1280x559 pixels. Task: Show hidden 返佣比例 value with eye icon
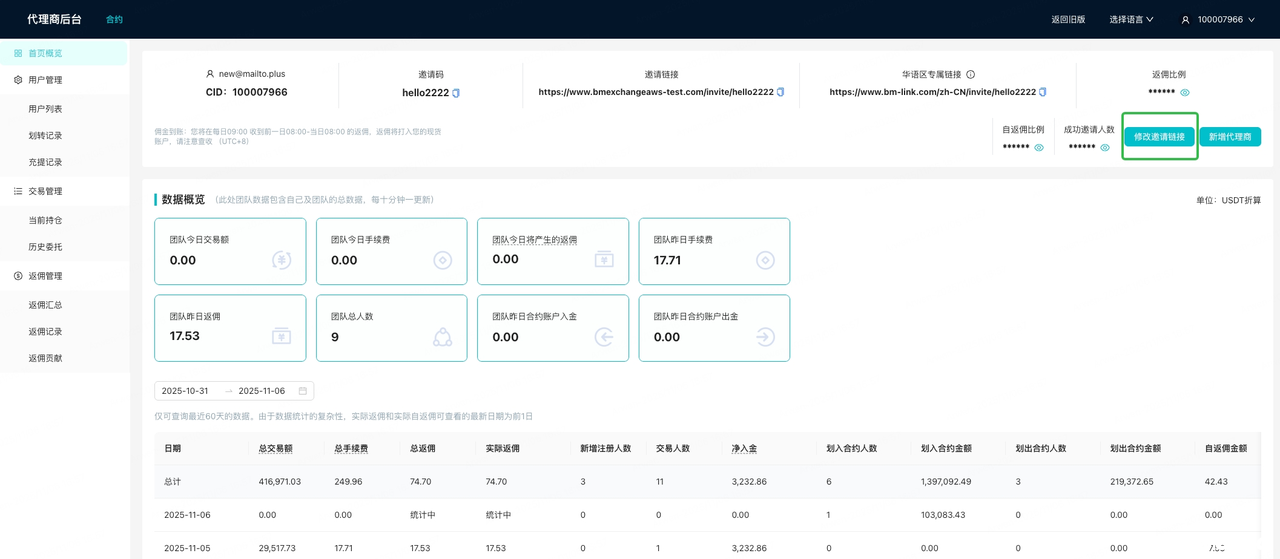(1185, 92)
